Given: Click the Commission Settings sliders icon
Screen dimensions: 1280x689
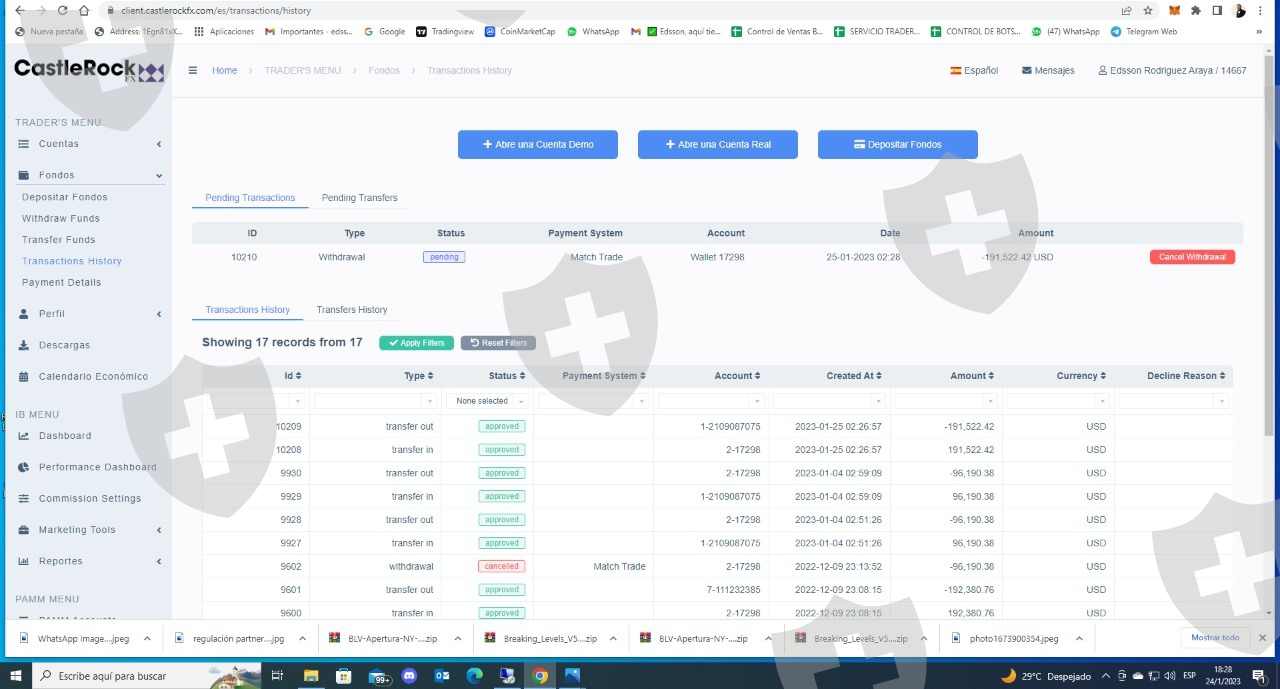Looking at the screenshot, I should pyautogui.click(x=24, y=499).
